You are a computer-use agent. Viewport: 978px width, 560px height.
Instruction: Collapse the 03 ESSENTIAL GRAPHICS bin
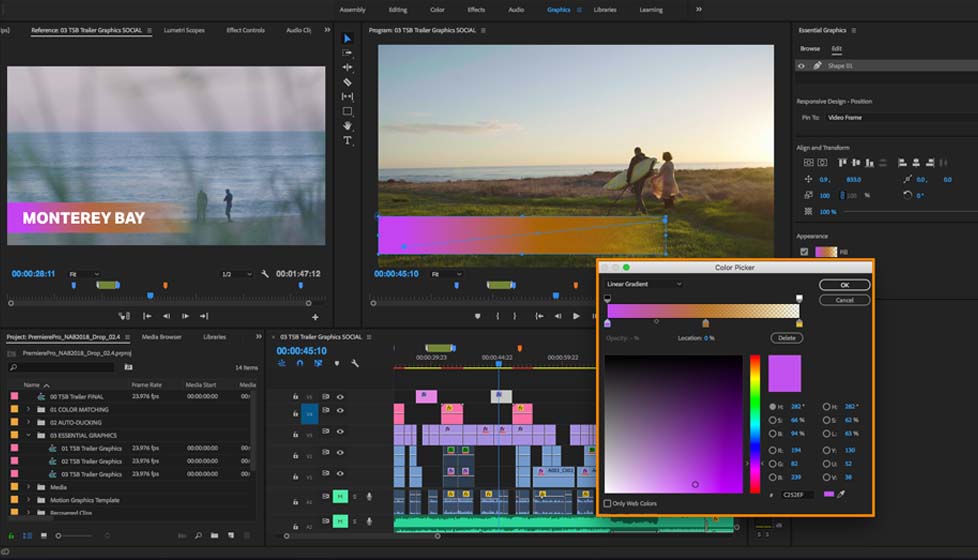28,435
